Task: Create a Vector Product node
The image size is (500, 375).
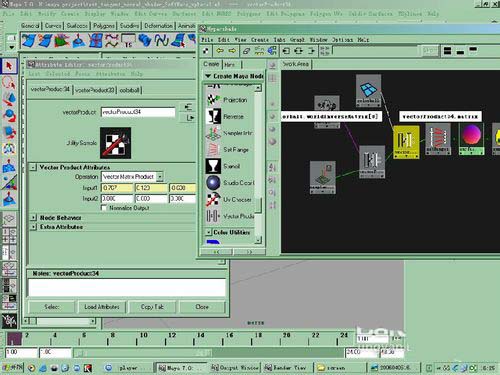Action: 230,216
